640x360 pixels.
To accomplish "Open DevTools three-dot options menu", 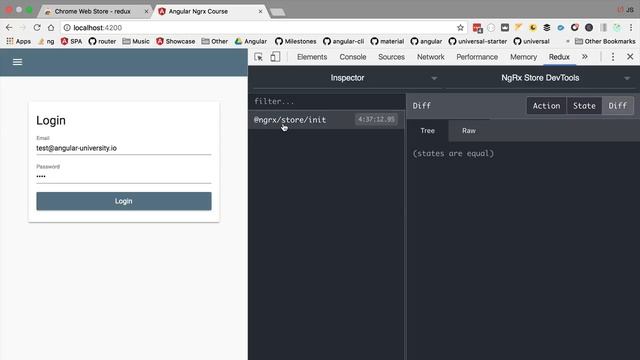I will 613,57.
